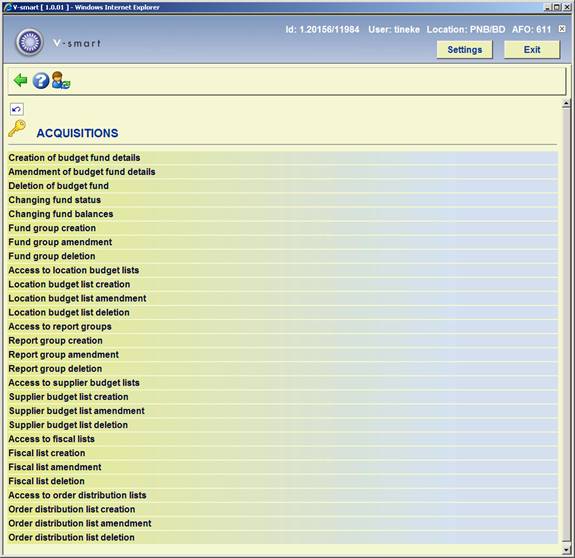Open the Settings button
The image size is (575, 558).
click(x=464, y=49)
